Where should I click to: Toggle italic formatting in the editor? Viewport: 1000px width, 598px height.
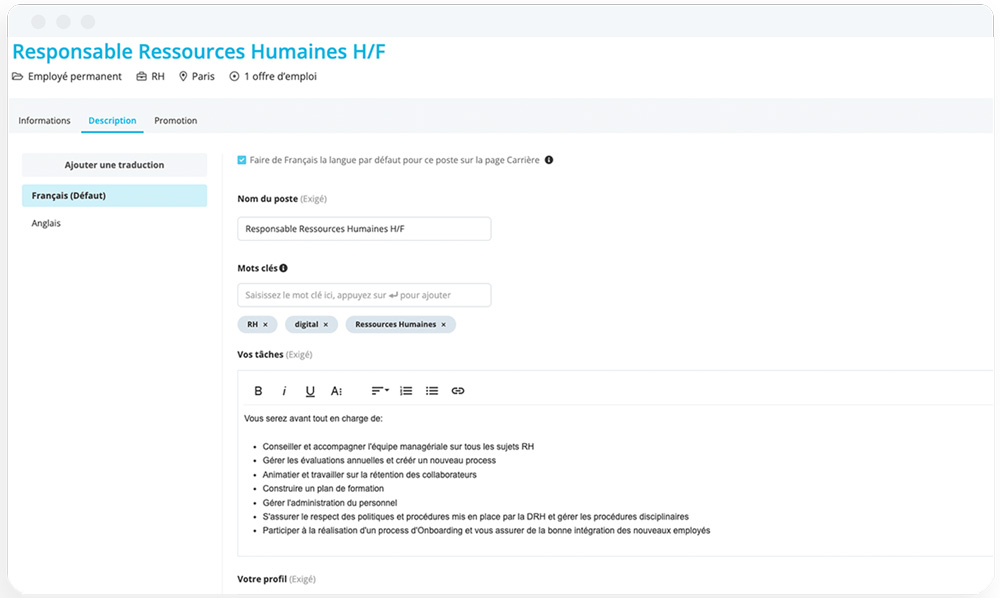tap(284, 391)
